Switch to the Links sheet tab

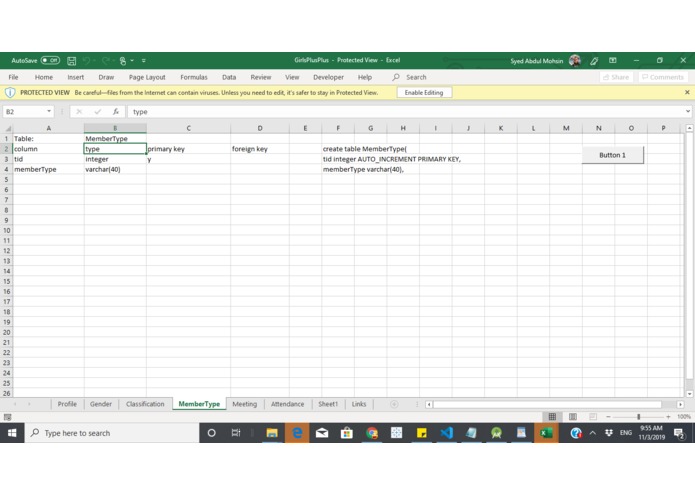click(x=359, y=404)
